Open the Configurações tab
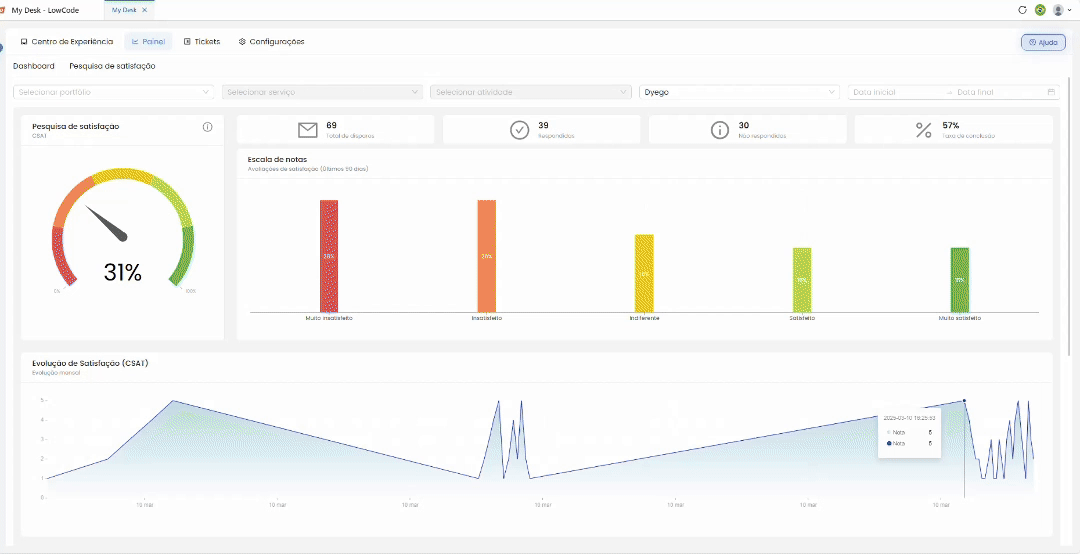Image resolution: width=1080 pixels, height=554 pixels. click(x=271, y=41)
